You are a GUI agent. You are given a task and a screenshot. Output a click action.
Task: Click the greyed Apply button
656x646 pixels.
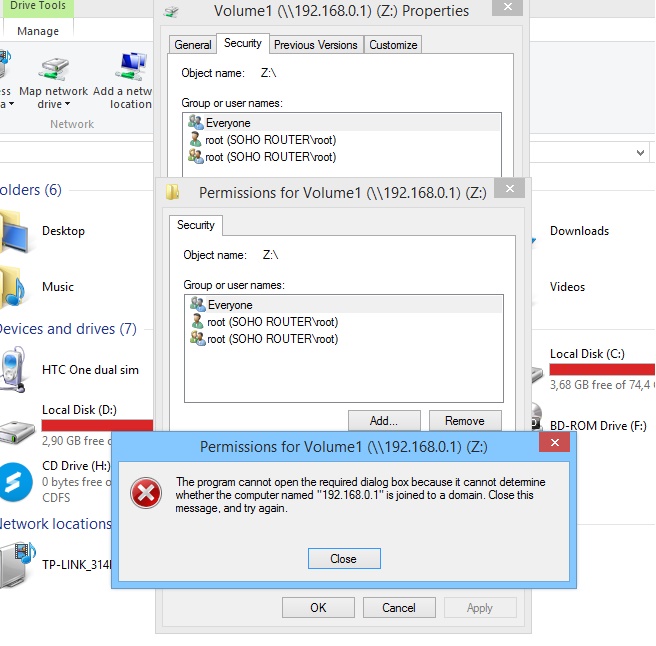(x=480, y=608)
